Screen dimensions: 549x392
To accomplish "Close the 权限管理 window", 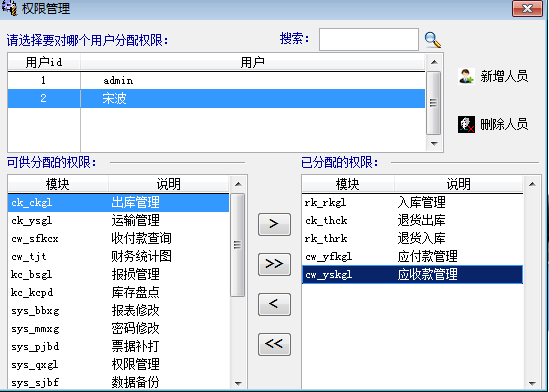I will pos(527,8).
